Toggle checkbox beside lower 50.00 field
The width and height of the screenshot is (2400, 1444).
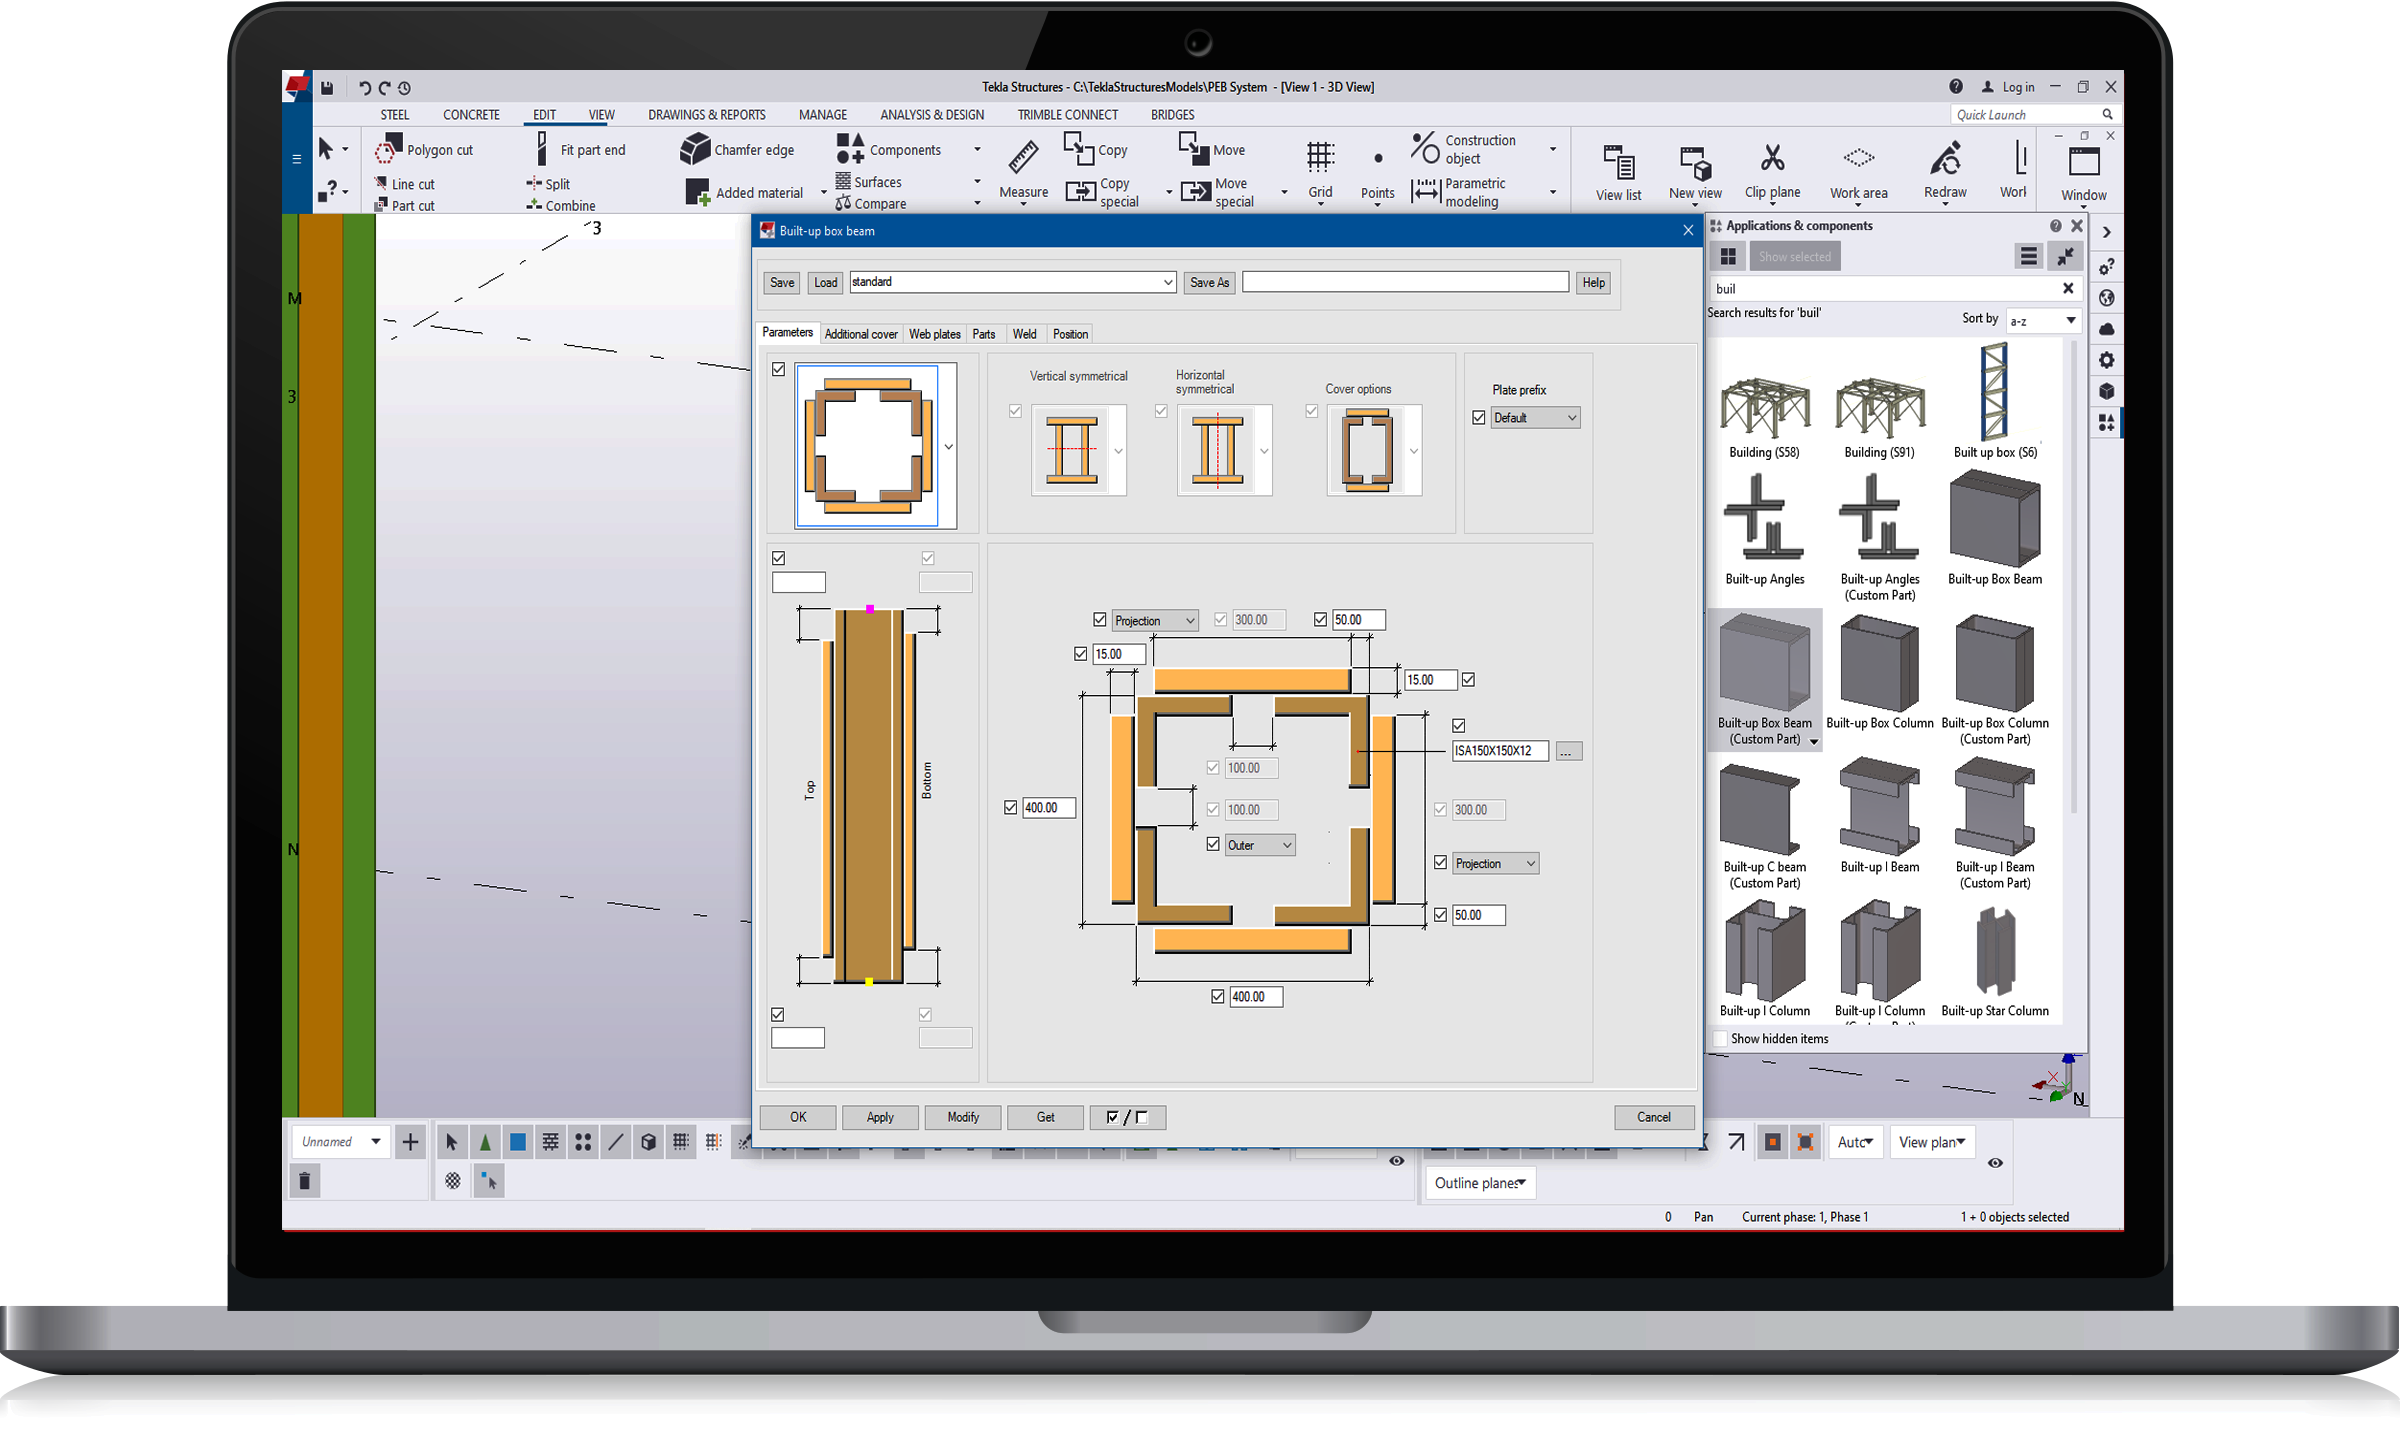(x=1440, y=915)
